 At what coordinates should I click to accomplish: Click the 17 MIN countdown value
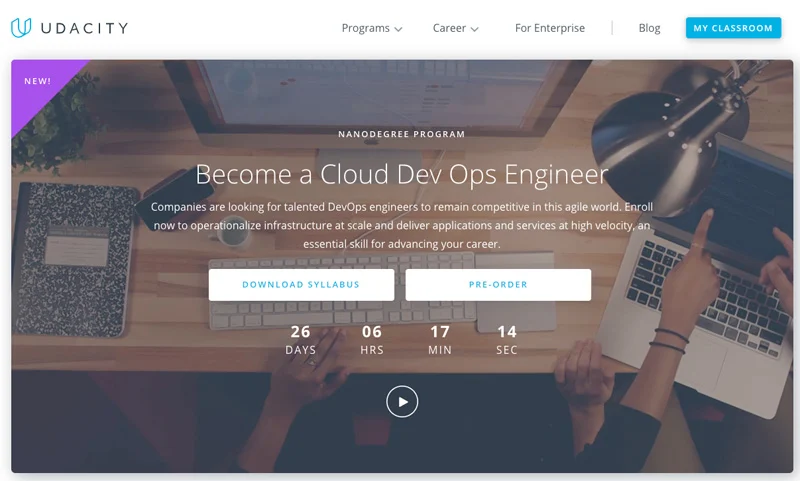pos(440,340)
